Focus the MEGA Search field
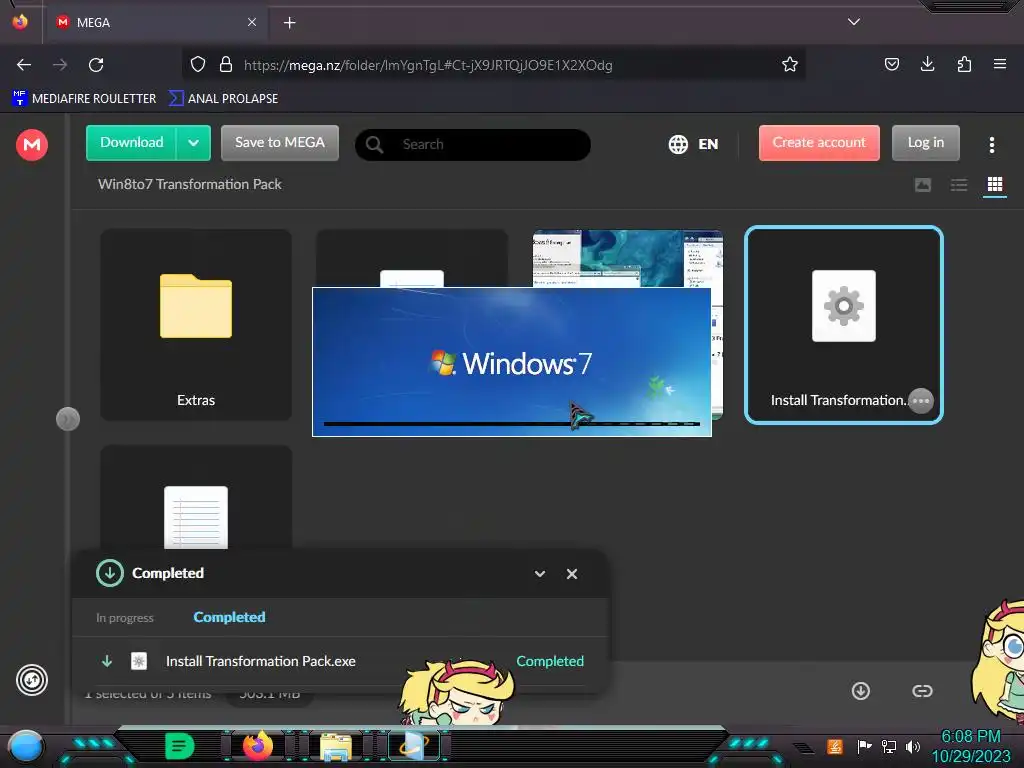The image size is (1024, 768). coord(473,144)
